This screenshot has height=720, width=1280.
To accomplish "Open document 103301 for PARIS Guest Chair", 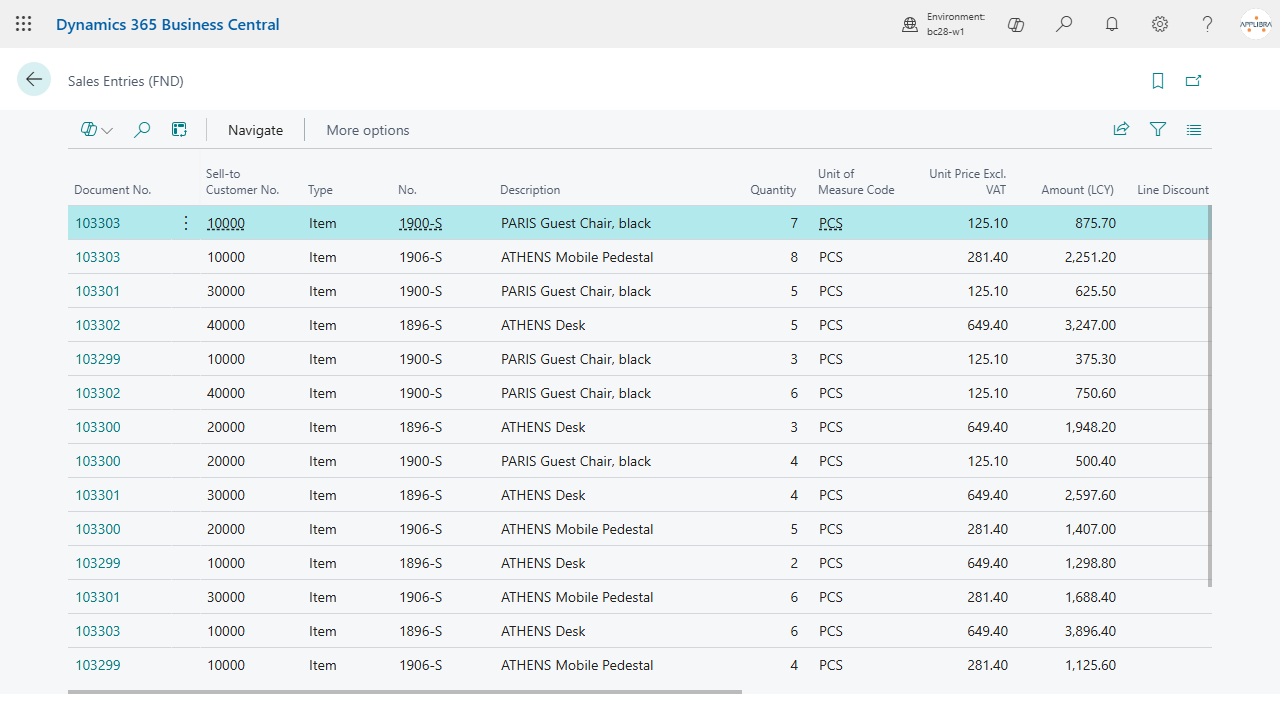I will [98, 291].
